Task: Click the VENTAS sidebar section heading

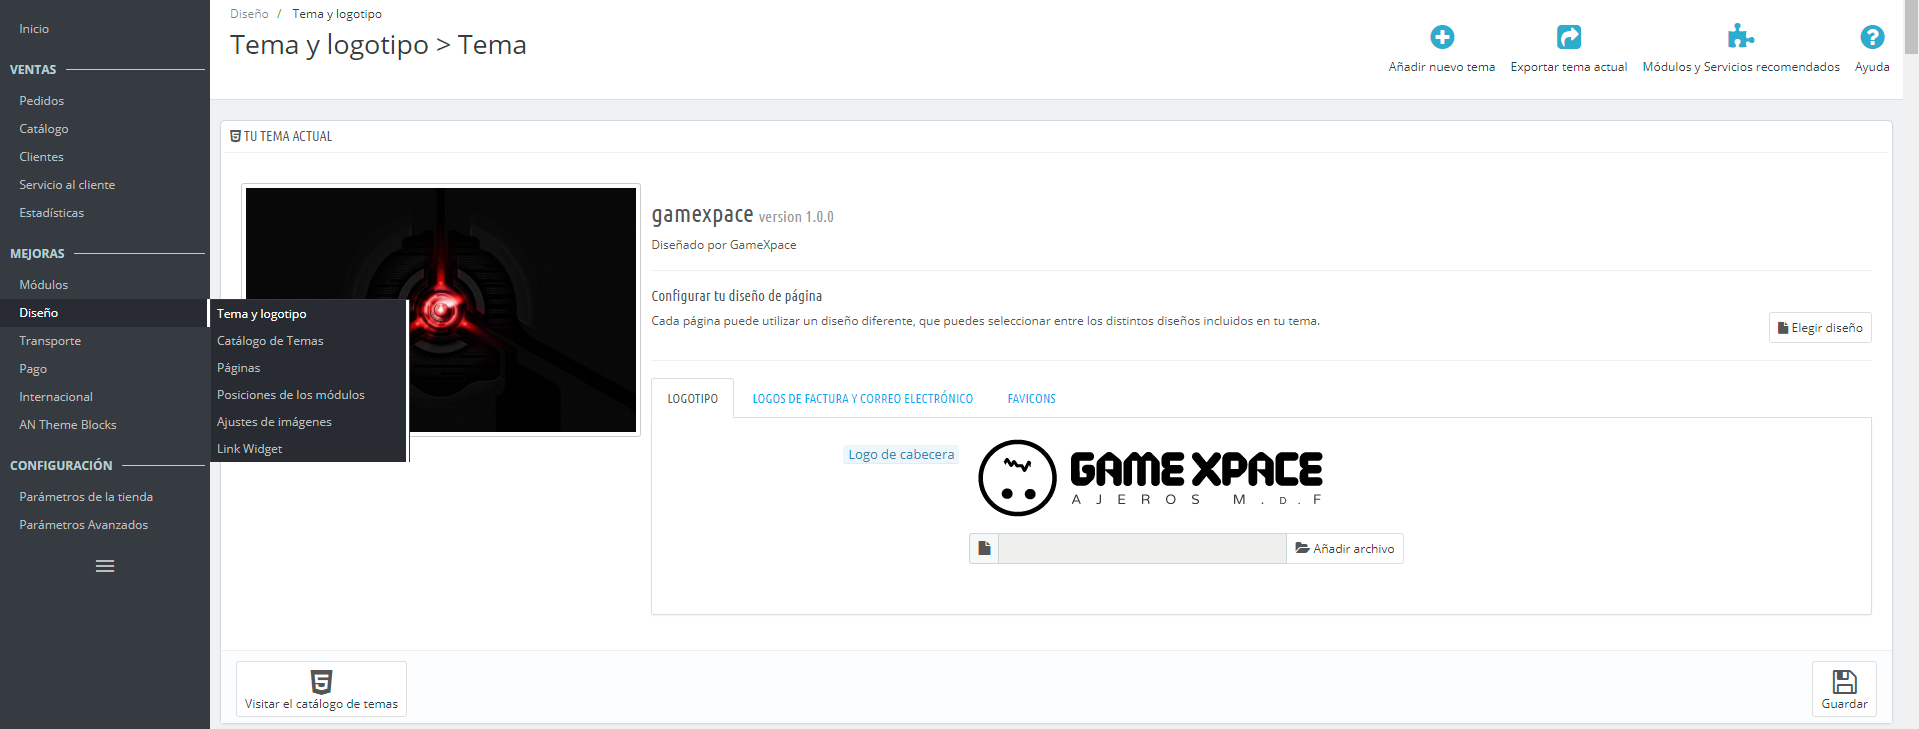Action: [33, 70]
